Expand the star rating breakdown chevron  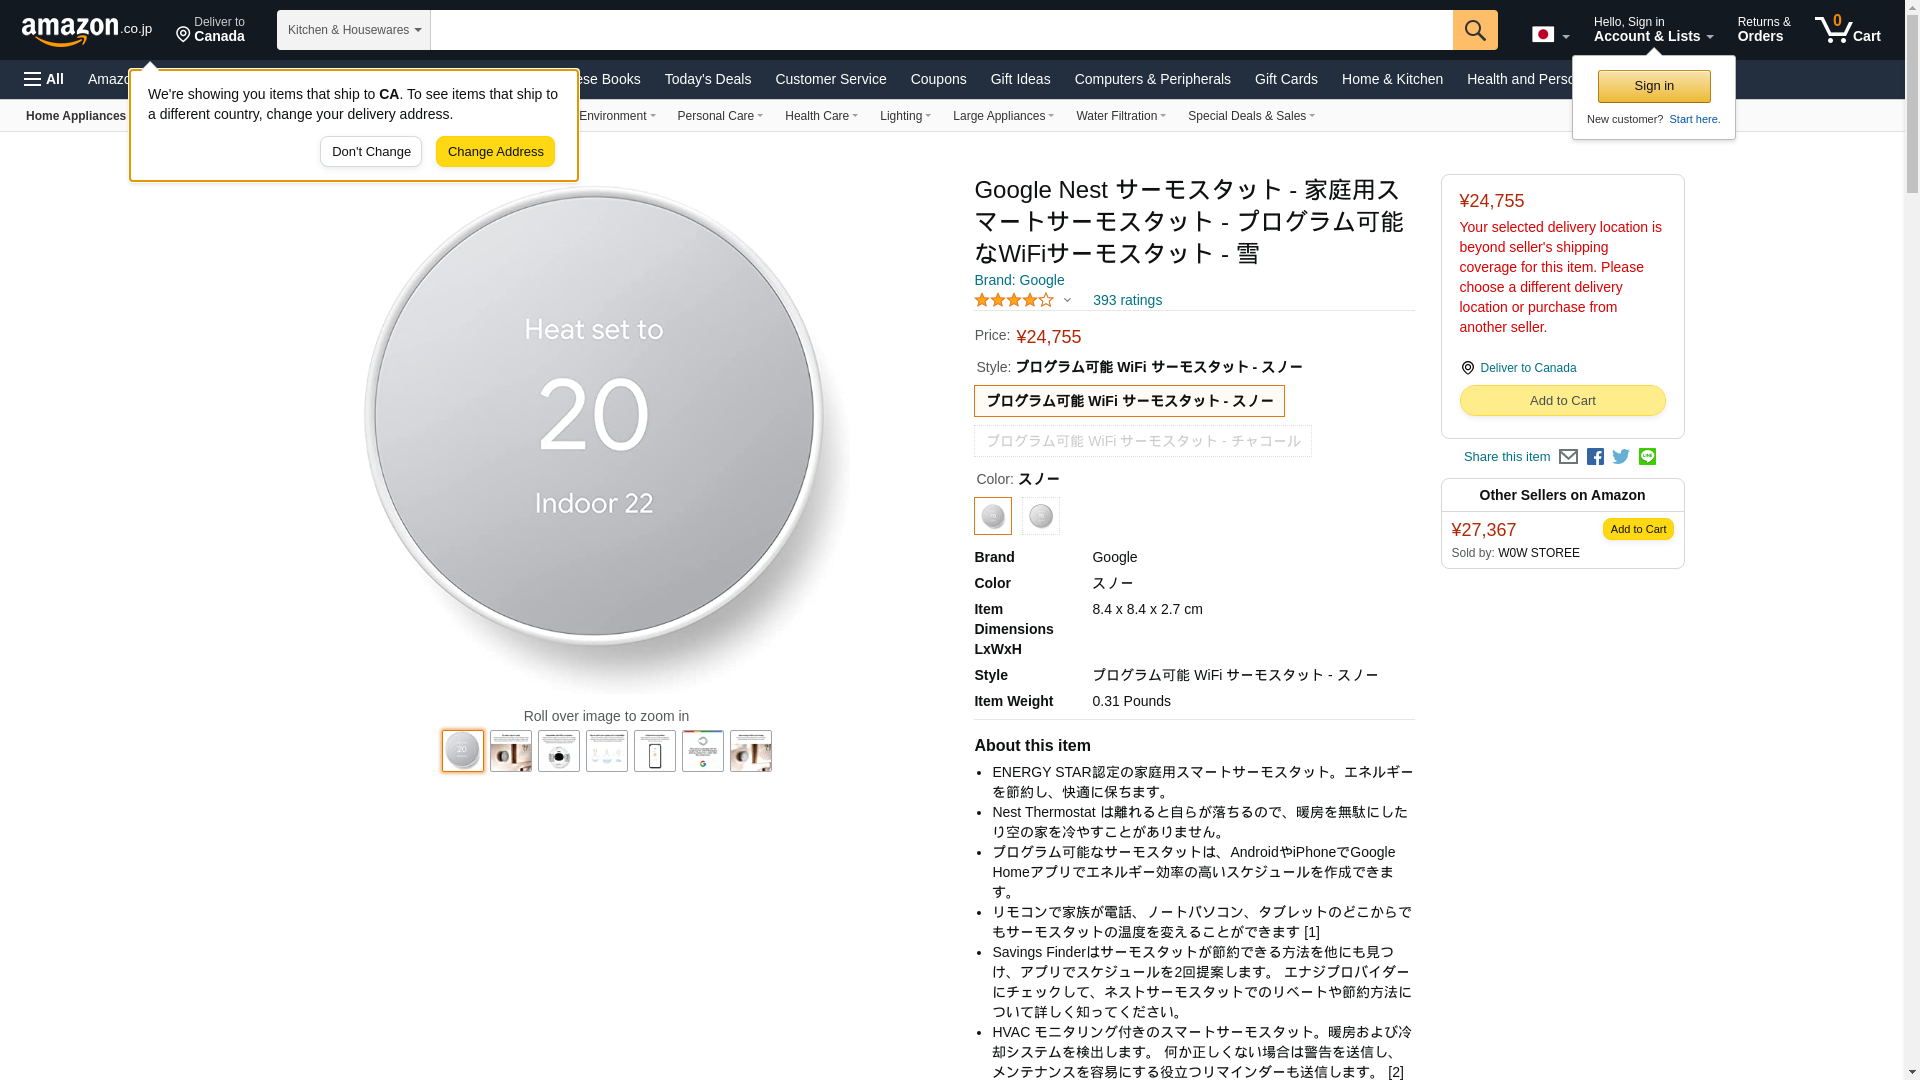pyautogui.click(x=1067, y=300)
